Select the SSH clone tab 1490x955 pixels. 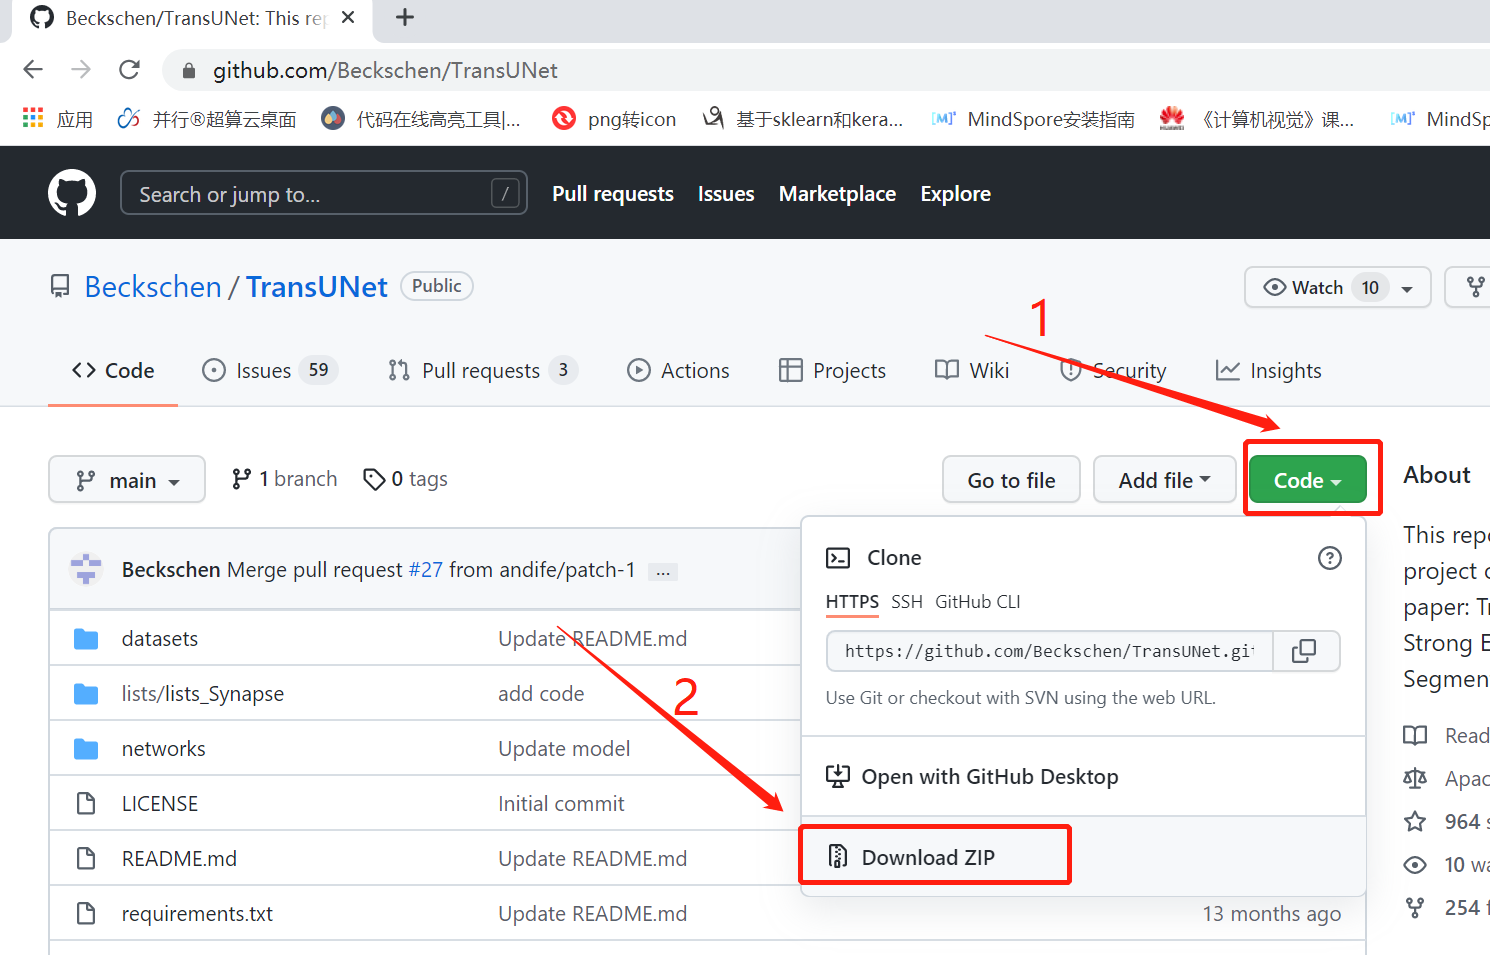pos(907,602)
